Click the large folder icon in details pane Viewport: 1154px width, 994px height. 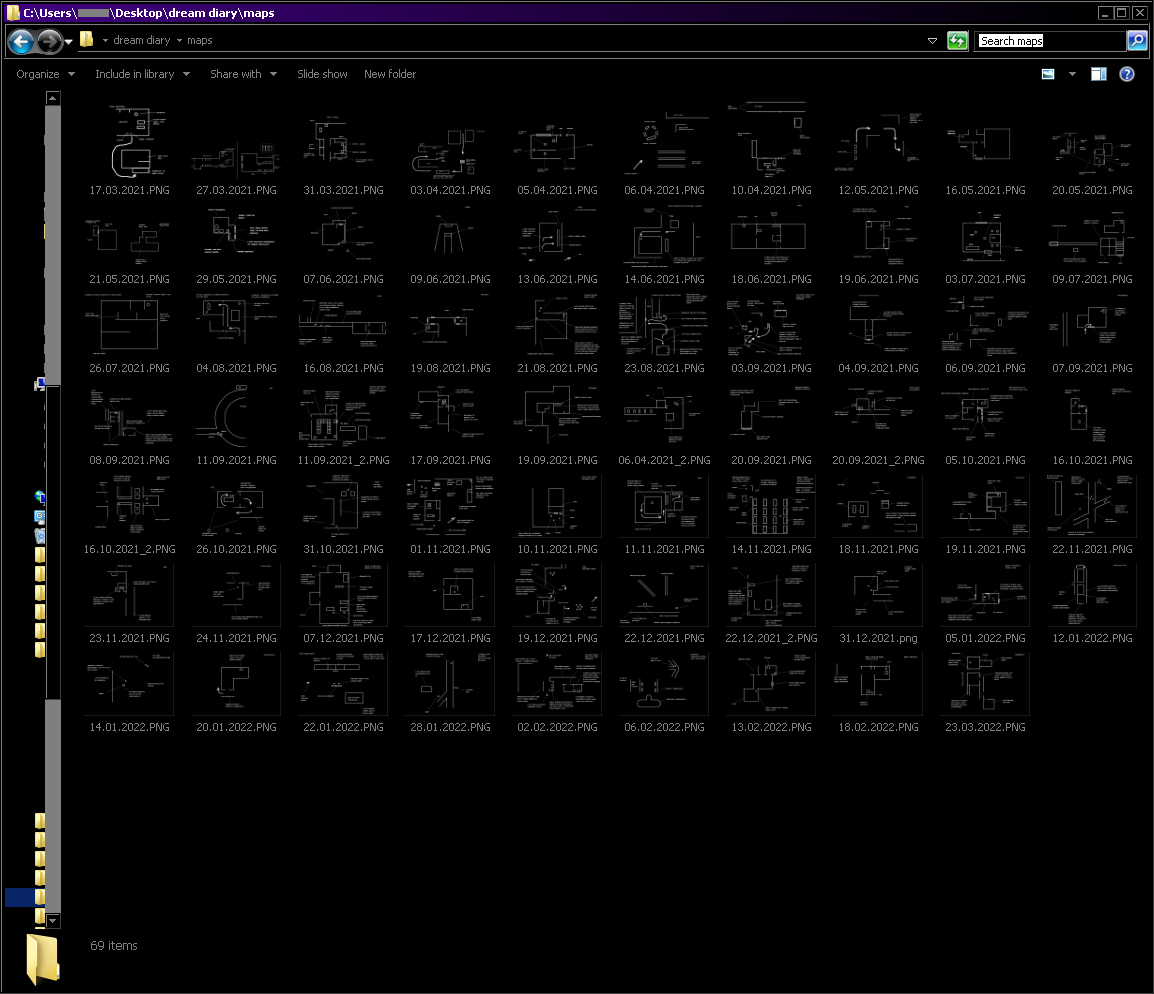[42, 959]
